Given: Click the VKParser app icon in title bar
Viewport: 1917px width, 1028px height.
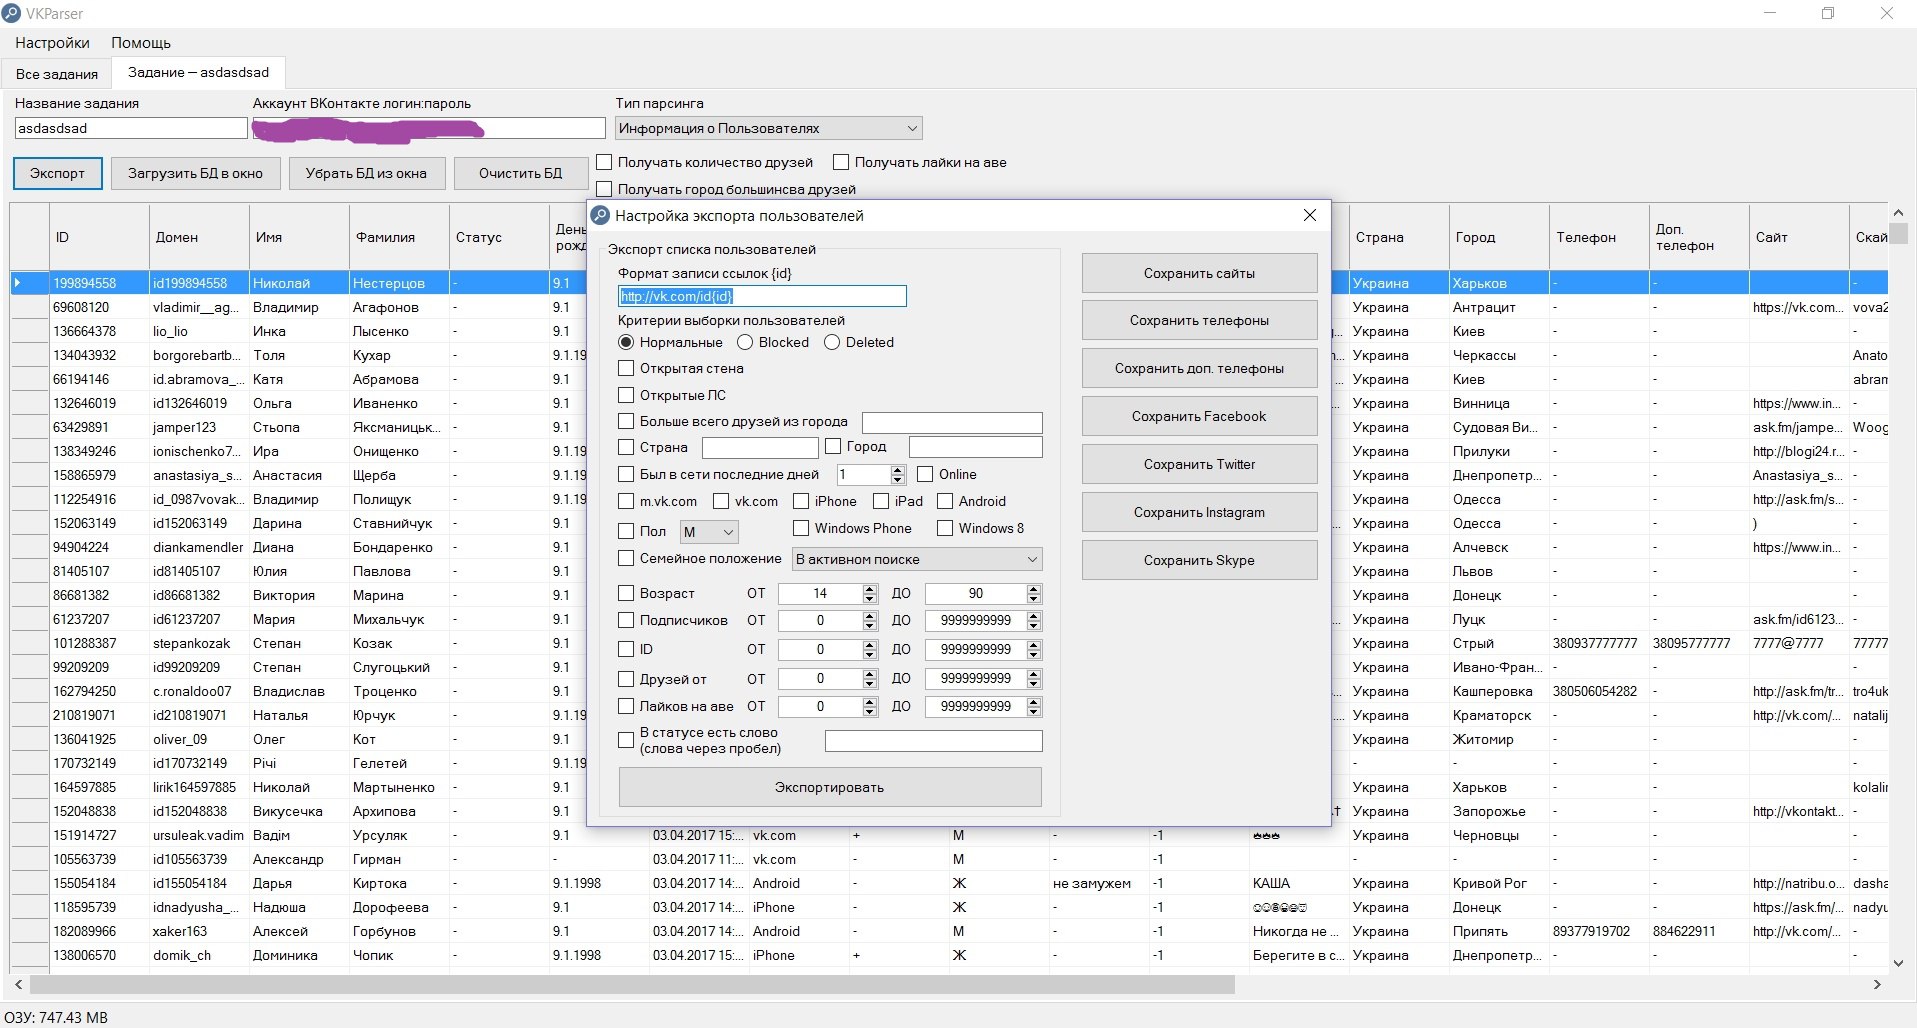Looking at the screenshot, I should tap(11, 14).
